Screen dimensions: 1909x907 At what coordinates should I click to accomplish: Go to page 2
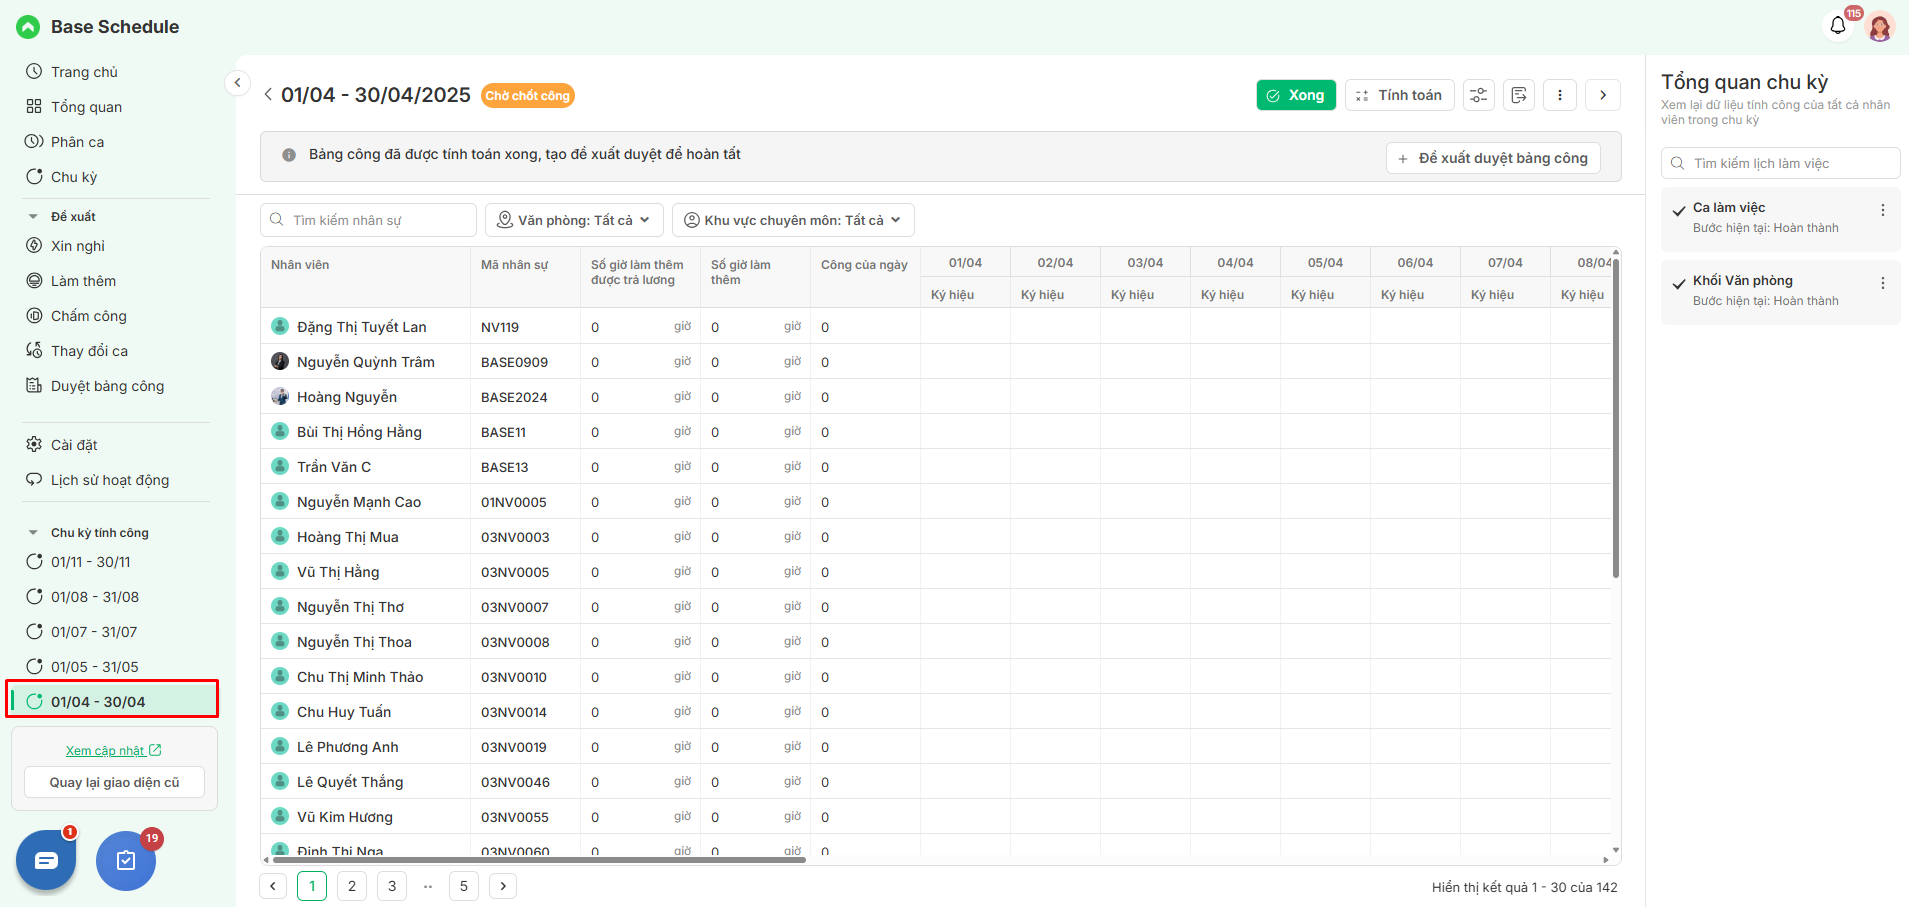click(x=352, y=886)
